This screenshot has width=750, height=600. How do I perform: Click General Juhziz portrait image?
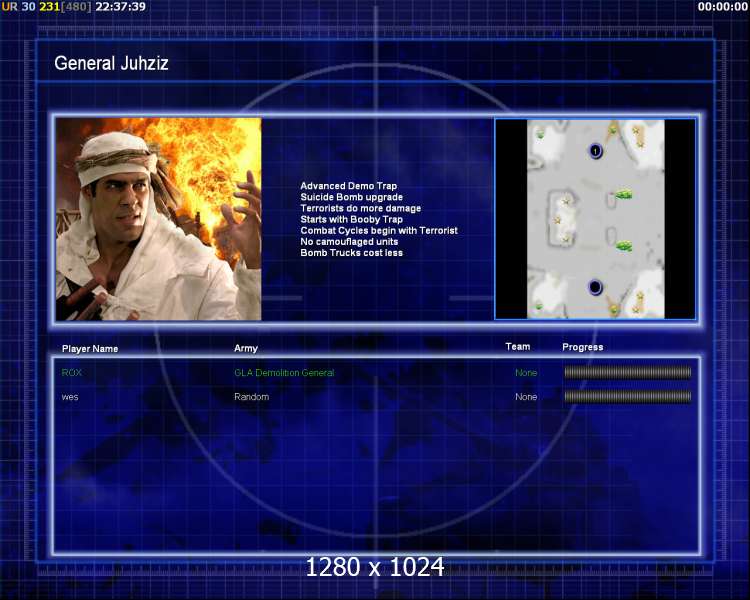[159, 219]
